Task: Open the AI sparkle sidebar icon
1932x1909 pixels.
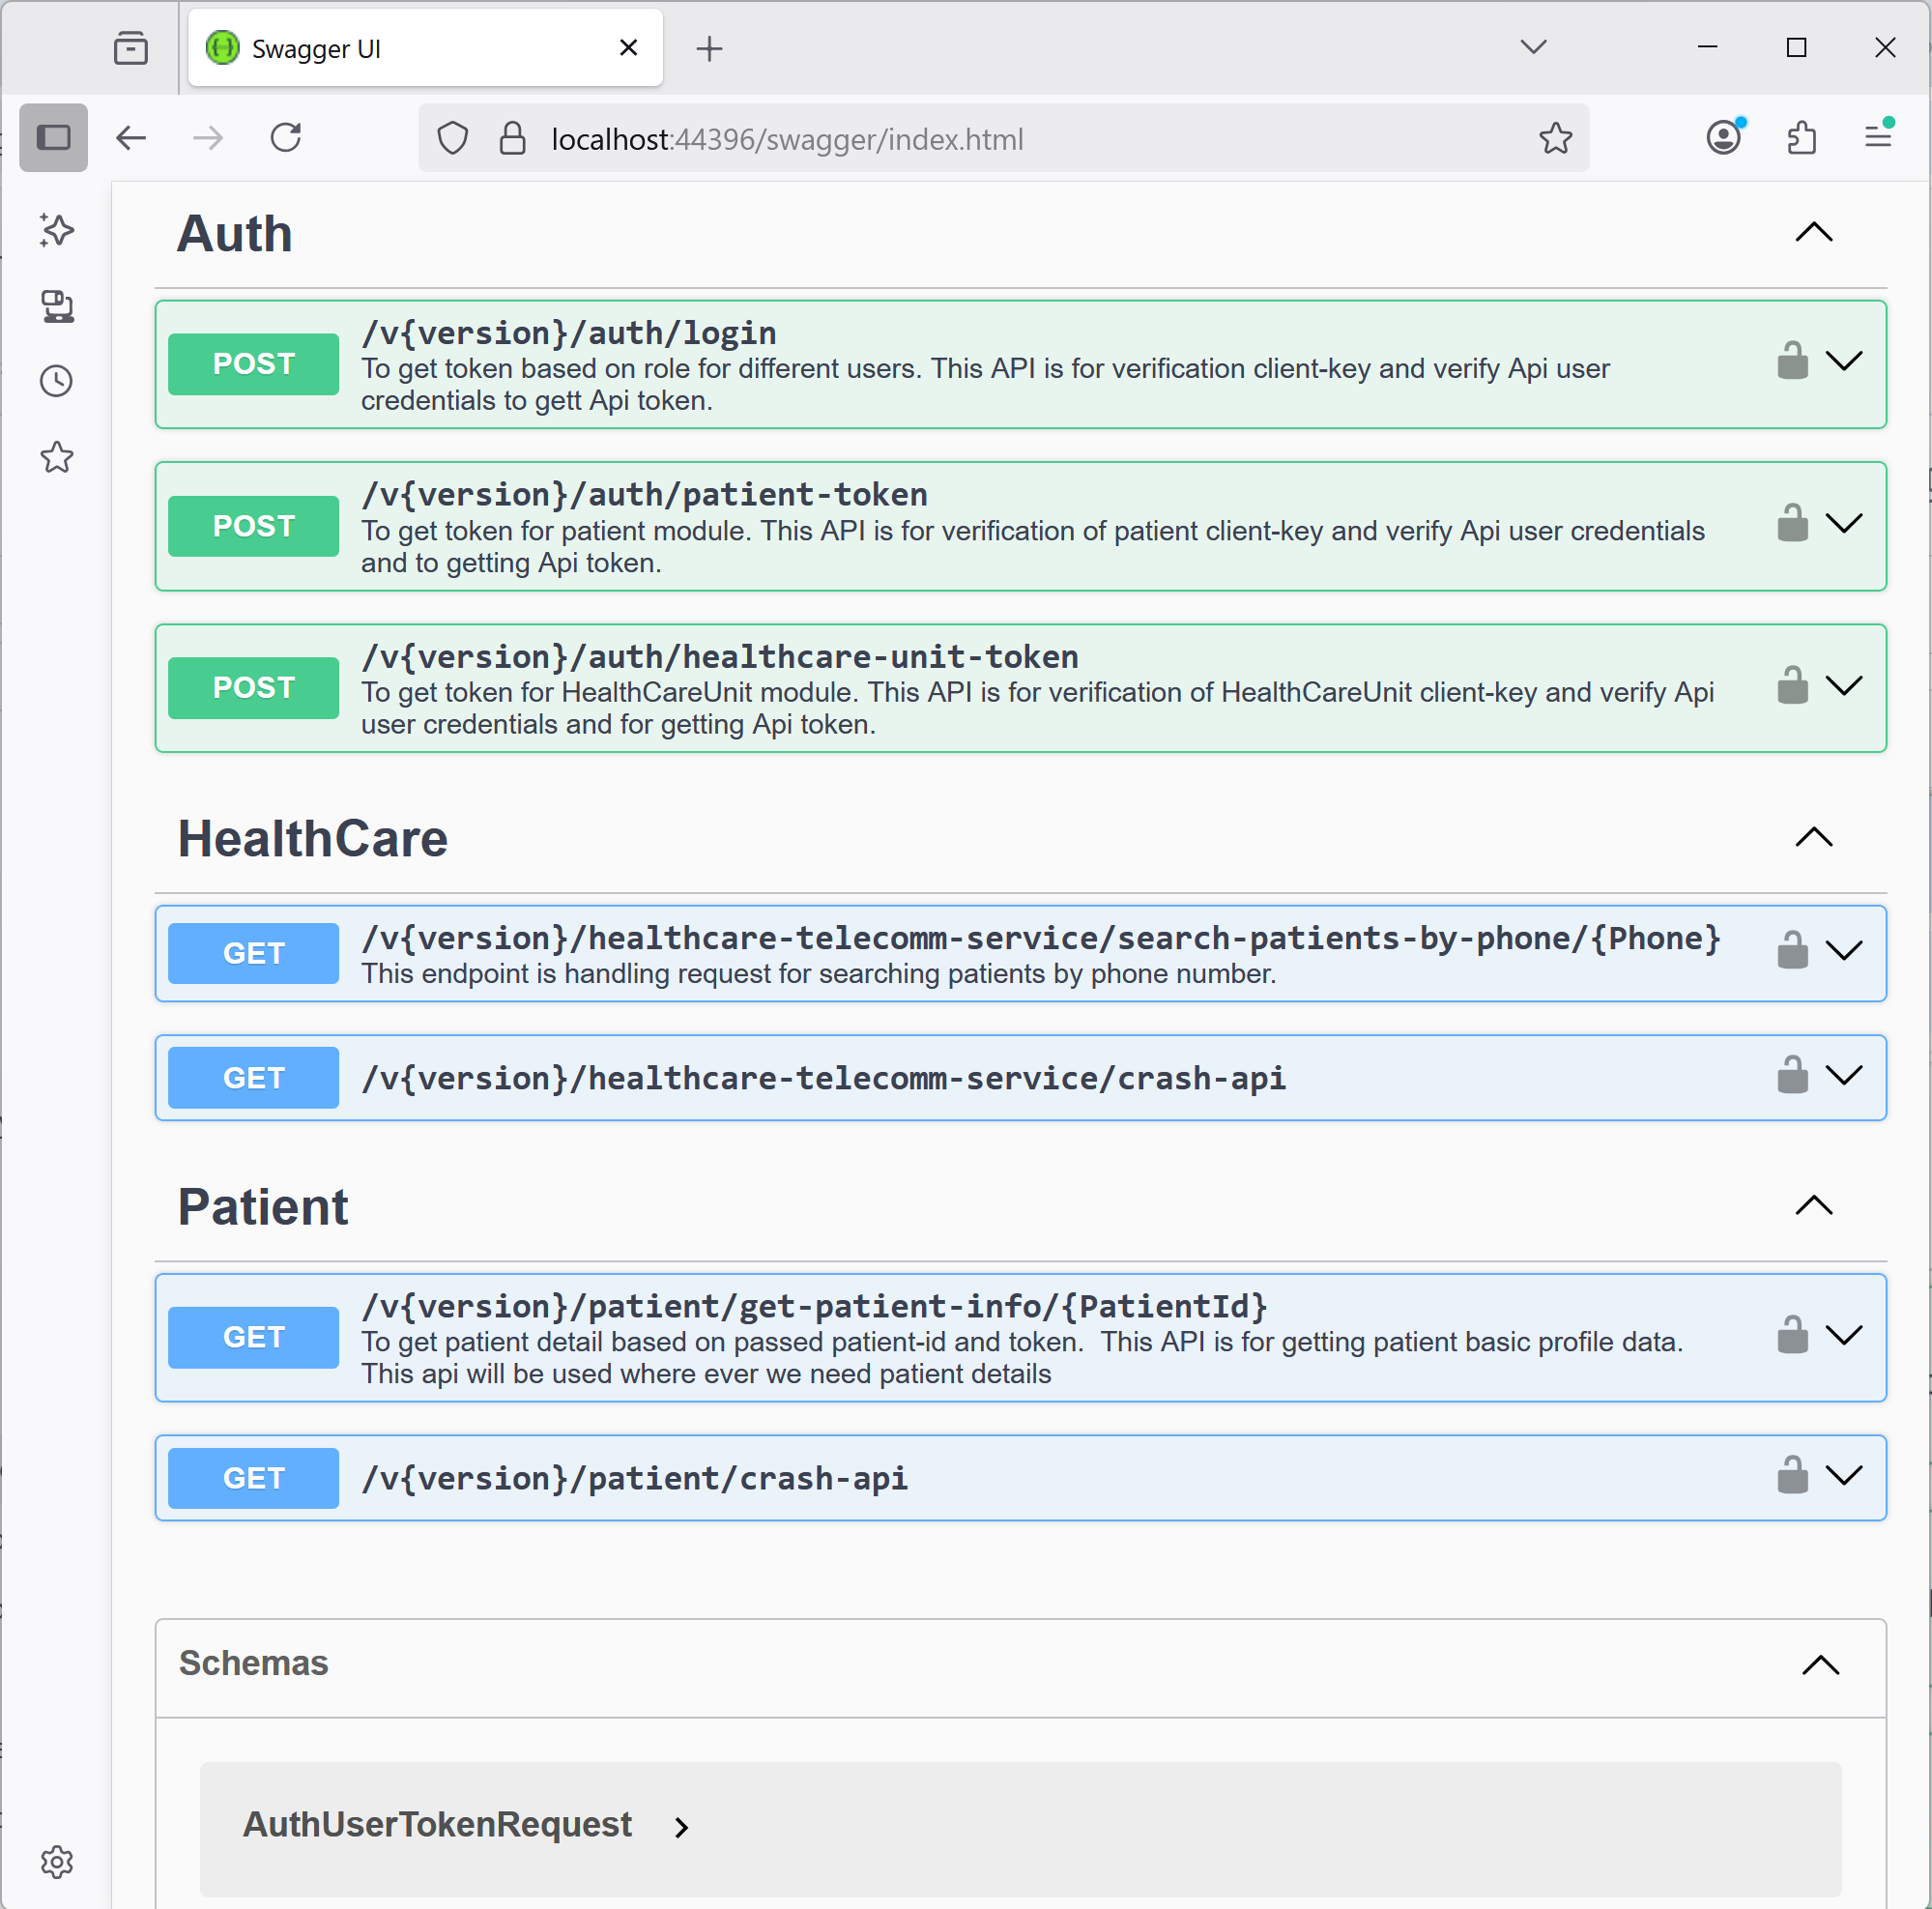Action: [x=57, y=230]
